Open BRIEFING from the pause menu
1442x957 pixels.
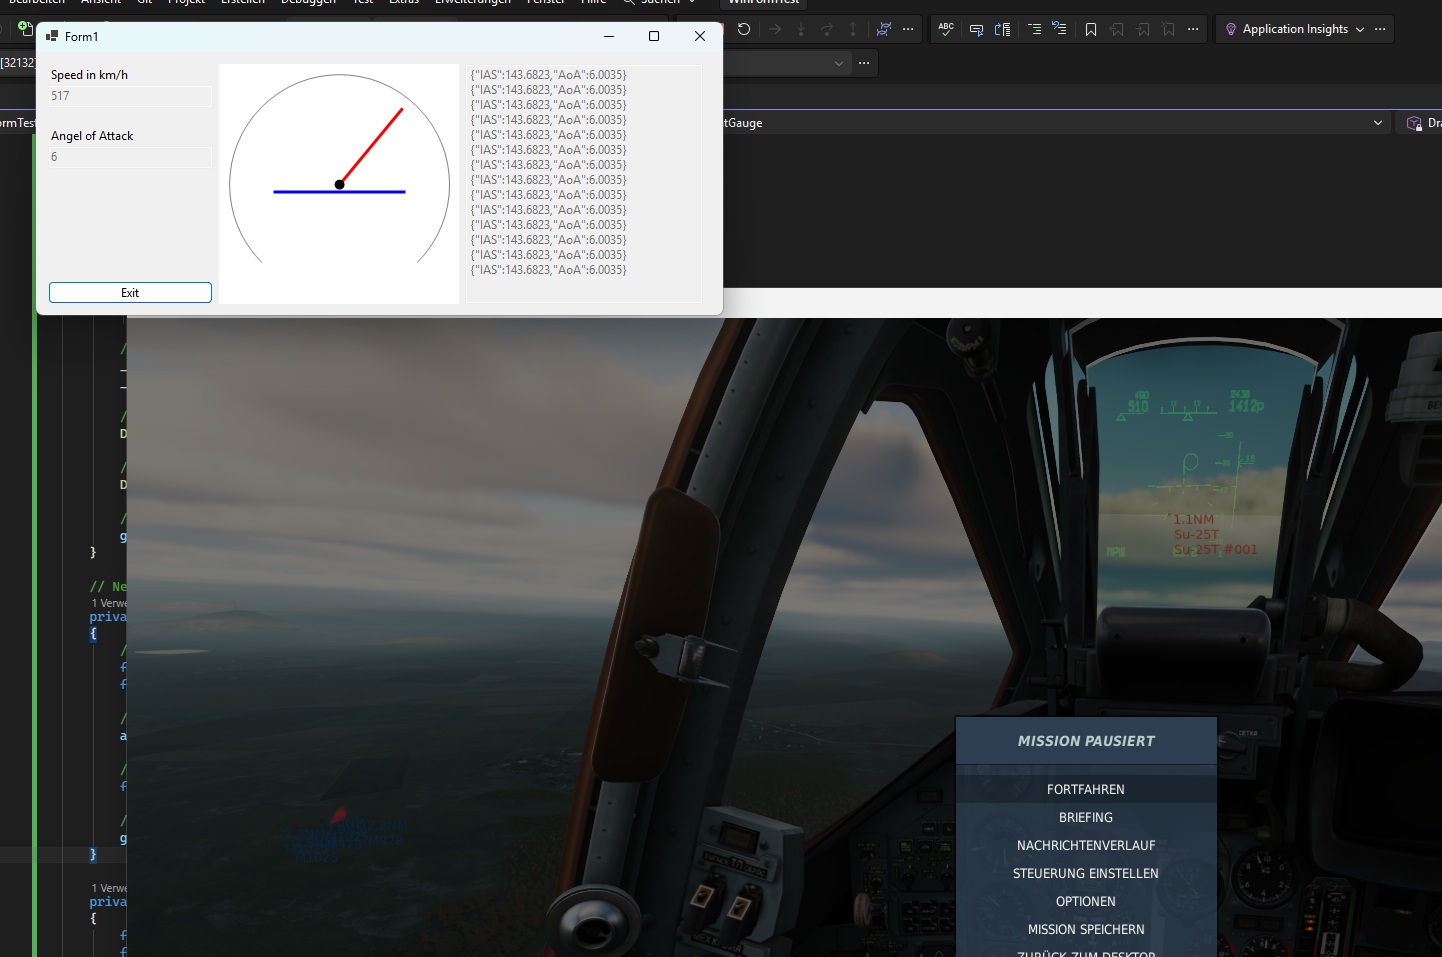click(1086, 817)
